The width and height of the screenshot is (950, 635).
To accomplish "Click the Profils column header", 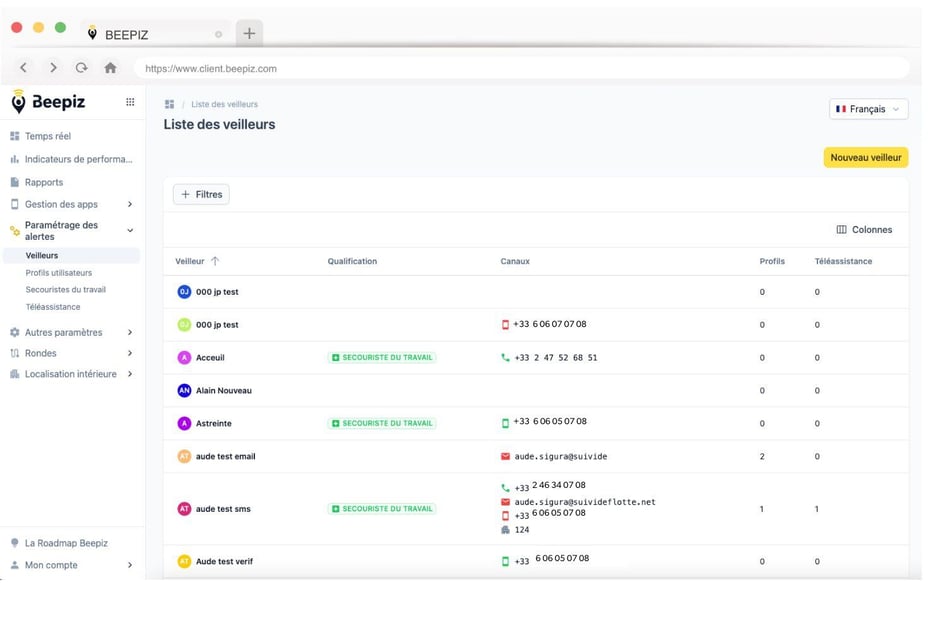I will (x=772, y=261).
